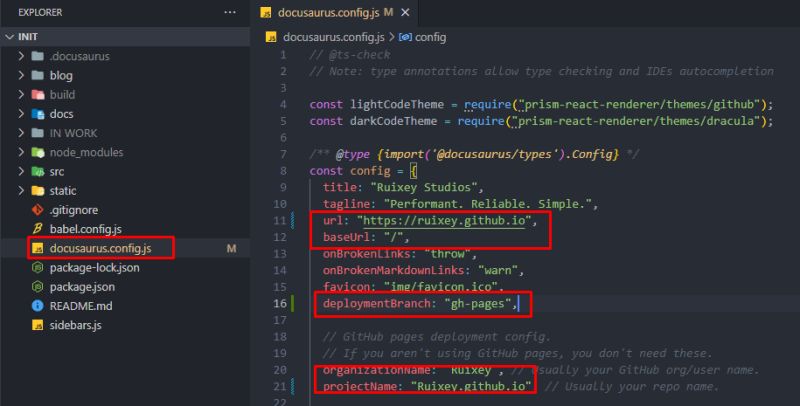The height and width of the screenshot is (406, 800).
Task: Open Explorer more actions ellipsis menu
Action: (x=230, y=12)
